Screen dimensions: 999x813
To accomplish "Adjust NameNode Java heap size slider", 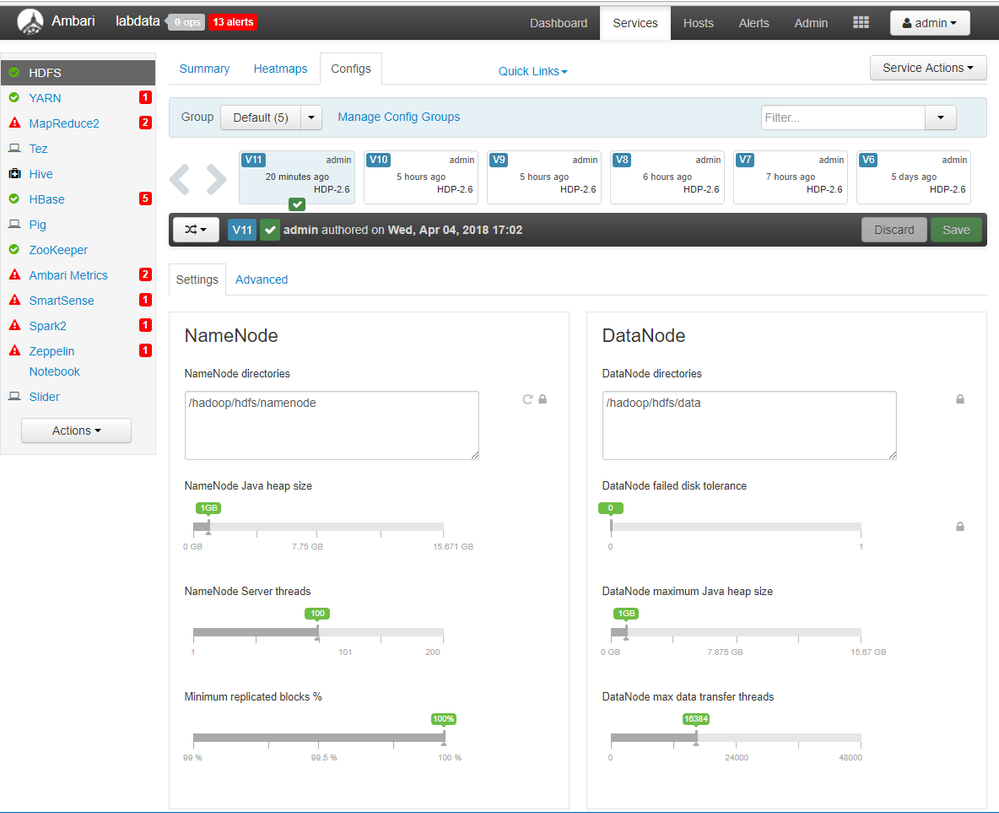I will click(x=208, y=527).
